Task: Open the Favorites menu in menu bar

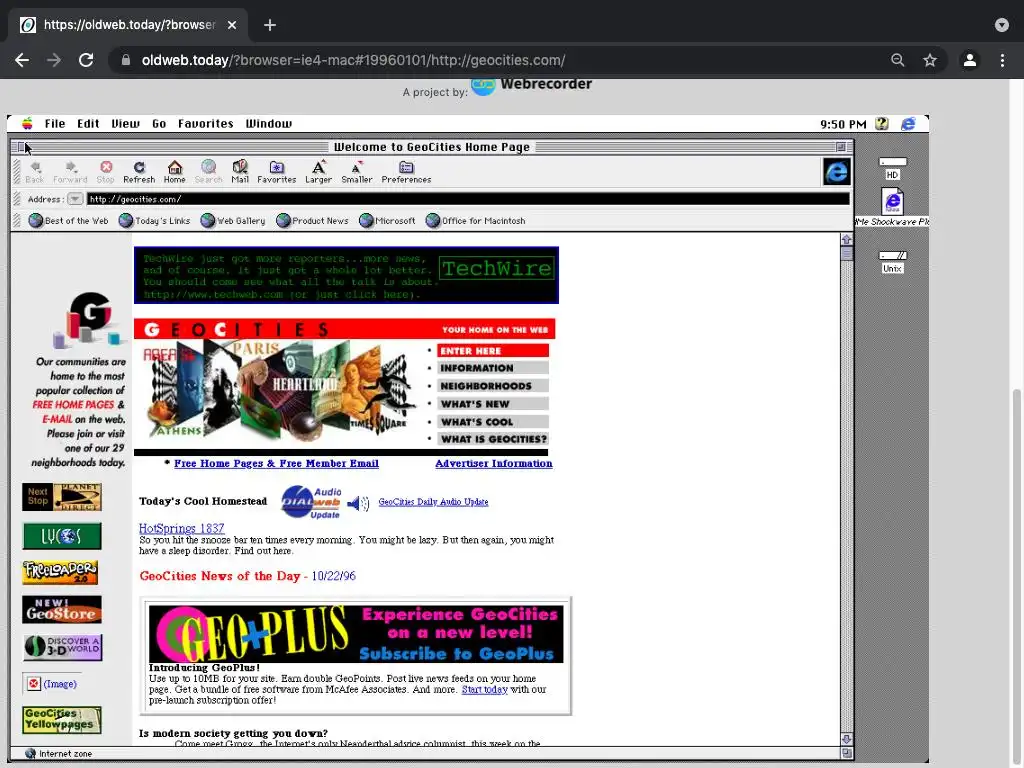Action: tap(206, 123)
